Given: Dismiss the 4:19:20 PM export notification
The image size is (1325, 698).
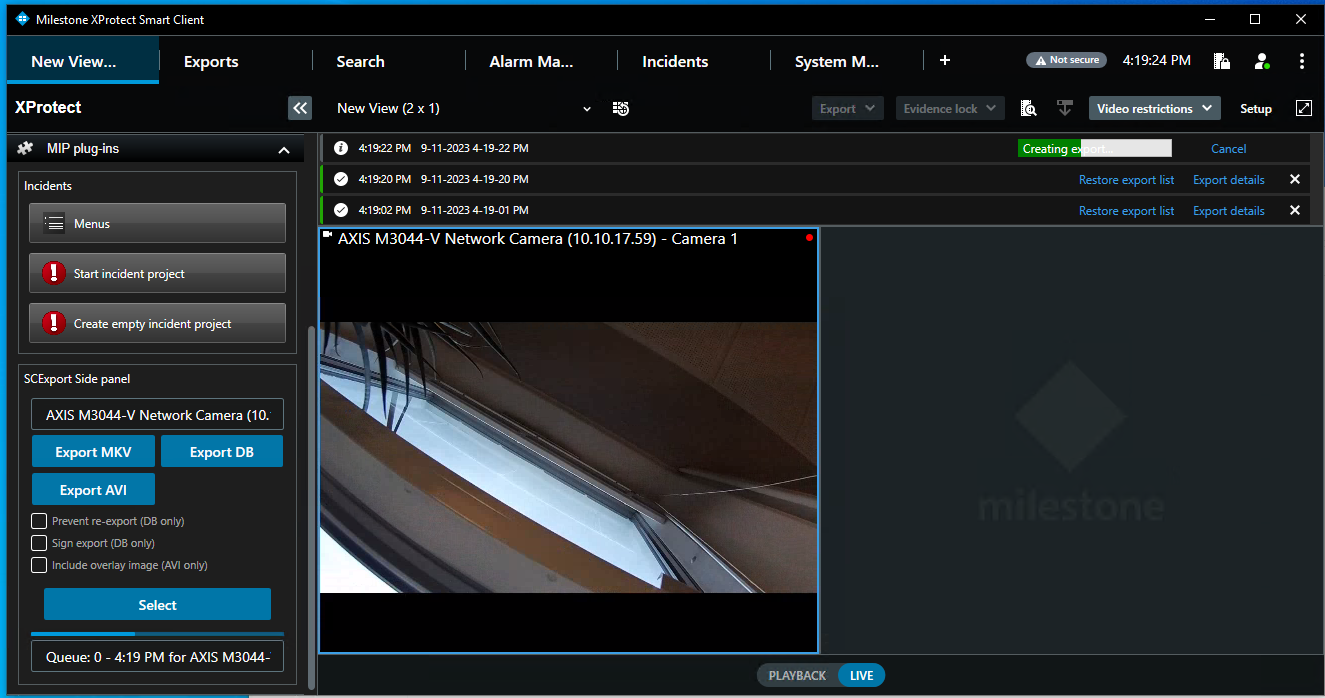Looking at the screenshot, I should tap(1295, 180).
